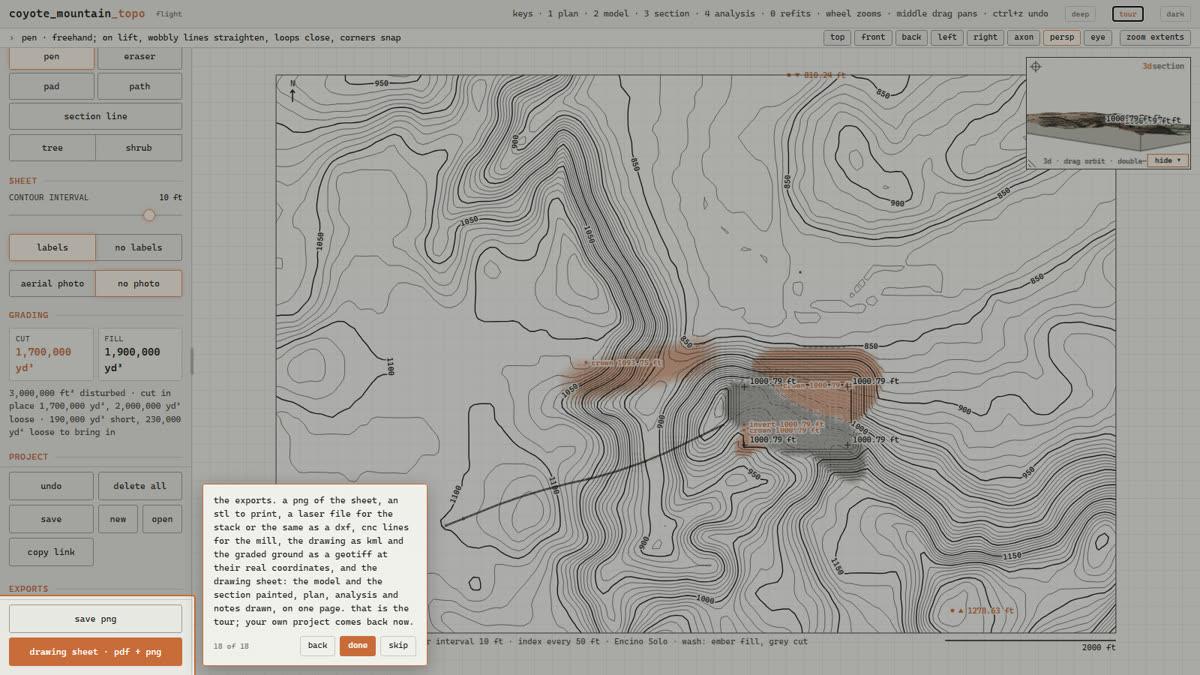This screenshot has height=675, width=1200.
Task: Save the project
Action: pyautogui.click(x=51, y=519)
